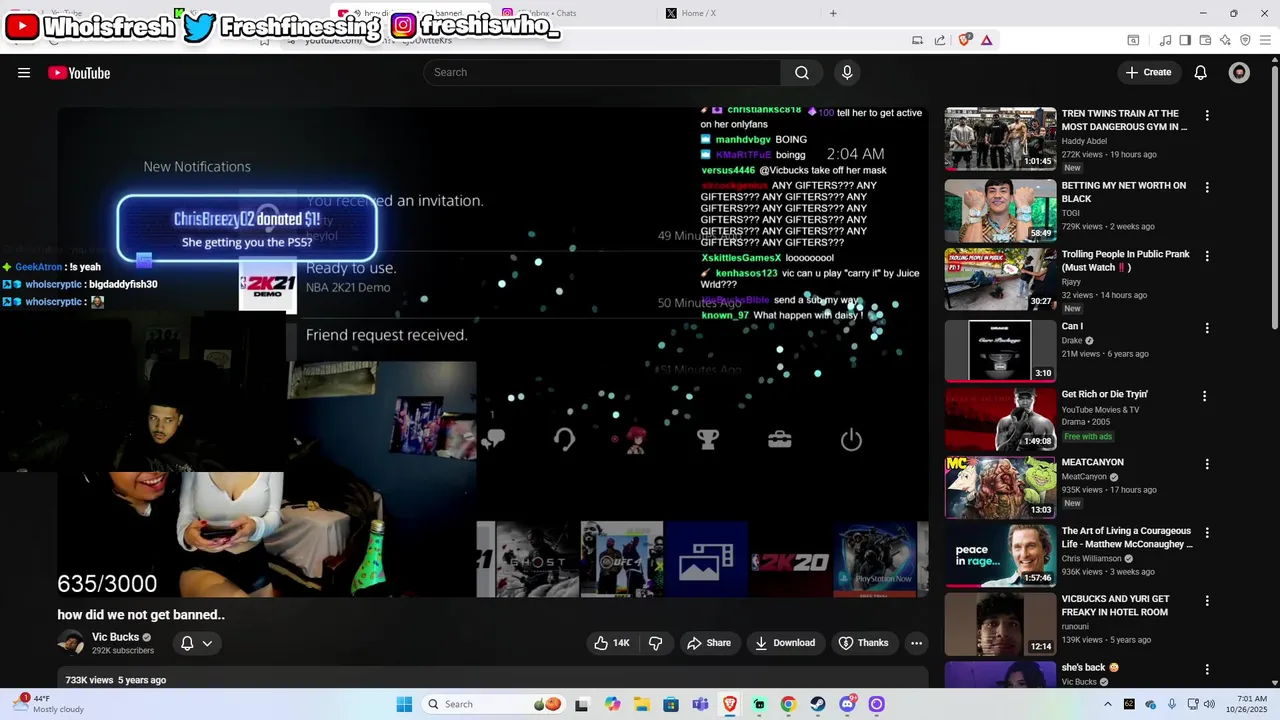
Task: Open options for MEATCANYON video
Action: (x=1207, y=464)
